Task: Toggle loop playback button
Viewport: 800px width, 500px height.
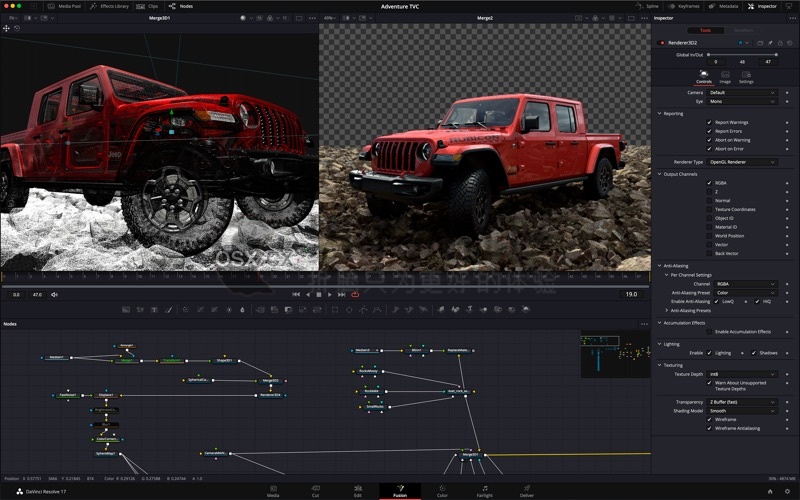Action: coord(355,294)
